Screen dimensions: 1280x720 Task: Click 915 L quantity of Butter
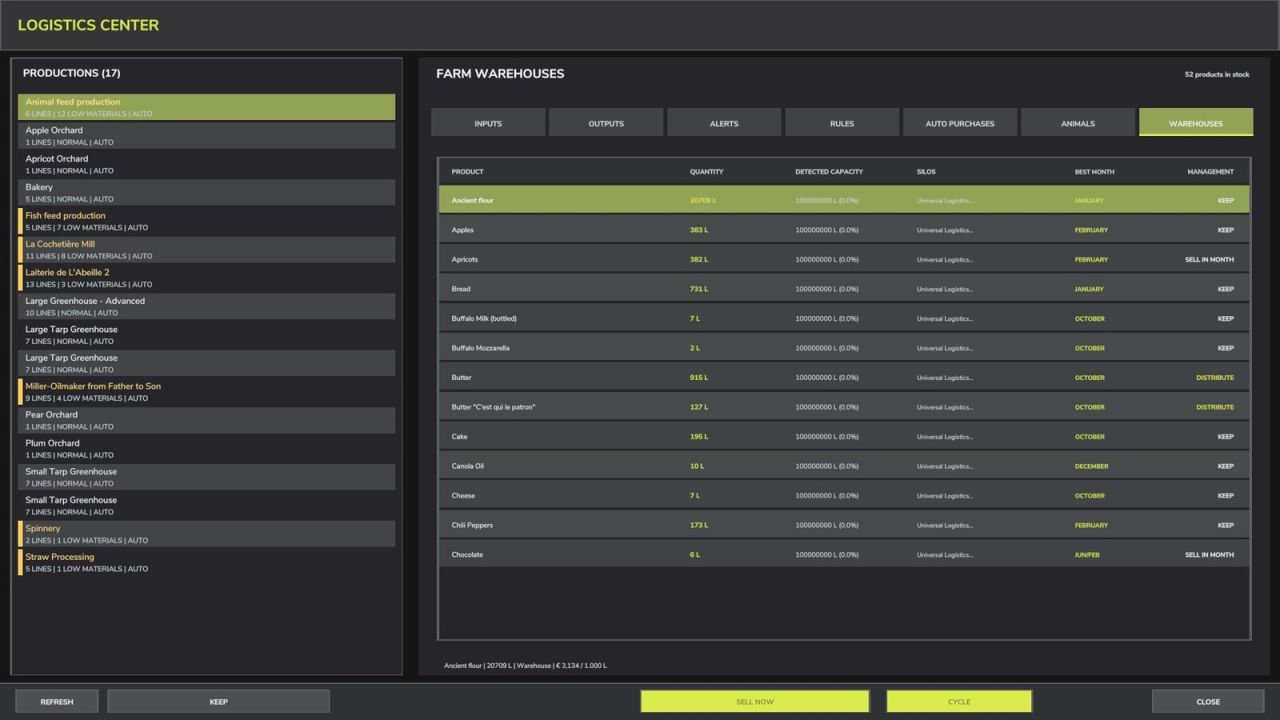699,377
